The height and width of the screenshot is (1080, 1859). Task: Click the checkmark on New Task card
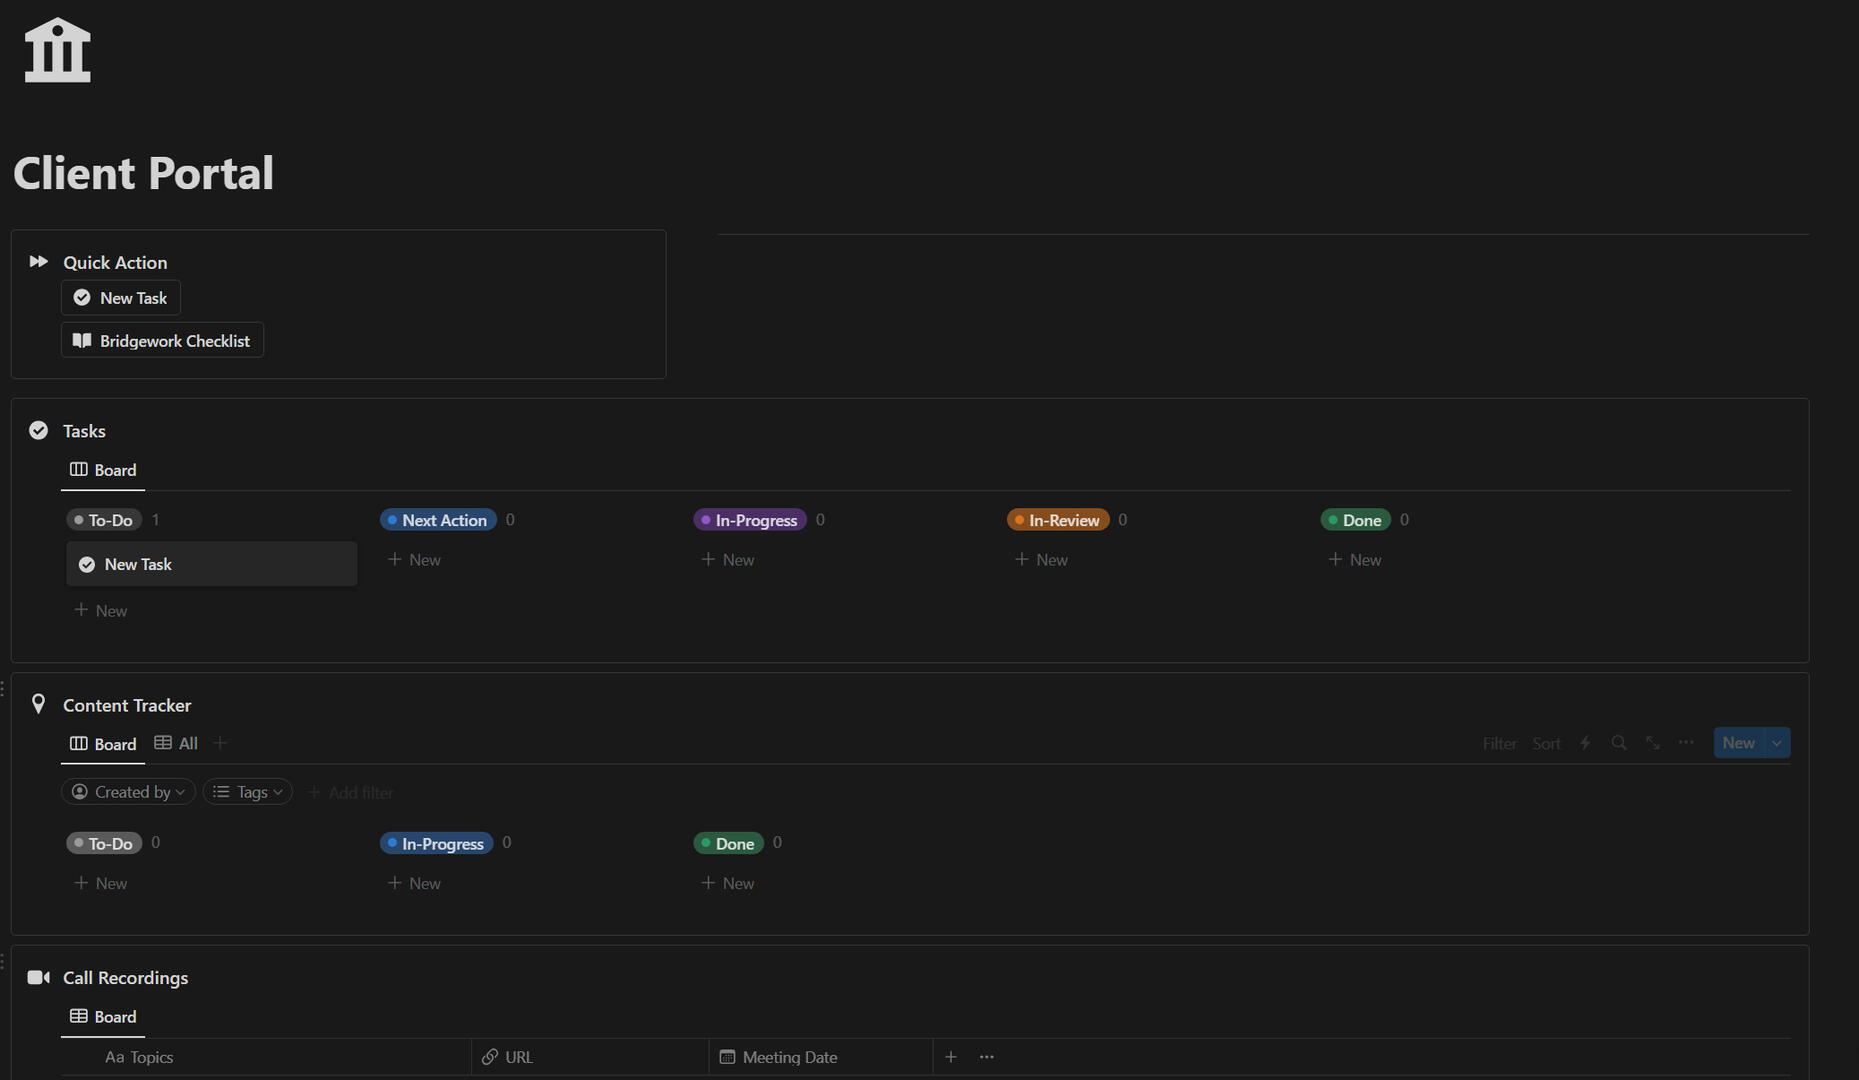(x=87, y=565)
